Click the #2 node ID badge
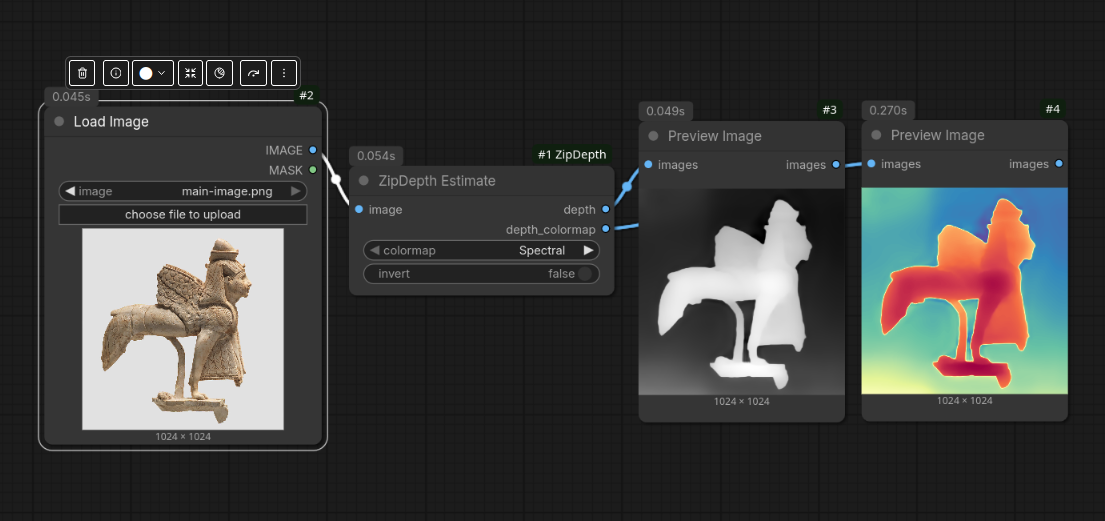Viewport: 1105px width, 521px height. pyautogui.click(x=306, y=96)
